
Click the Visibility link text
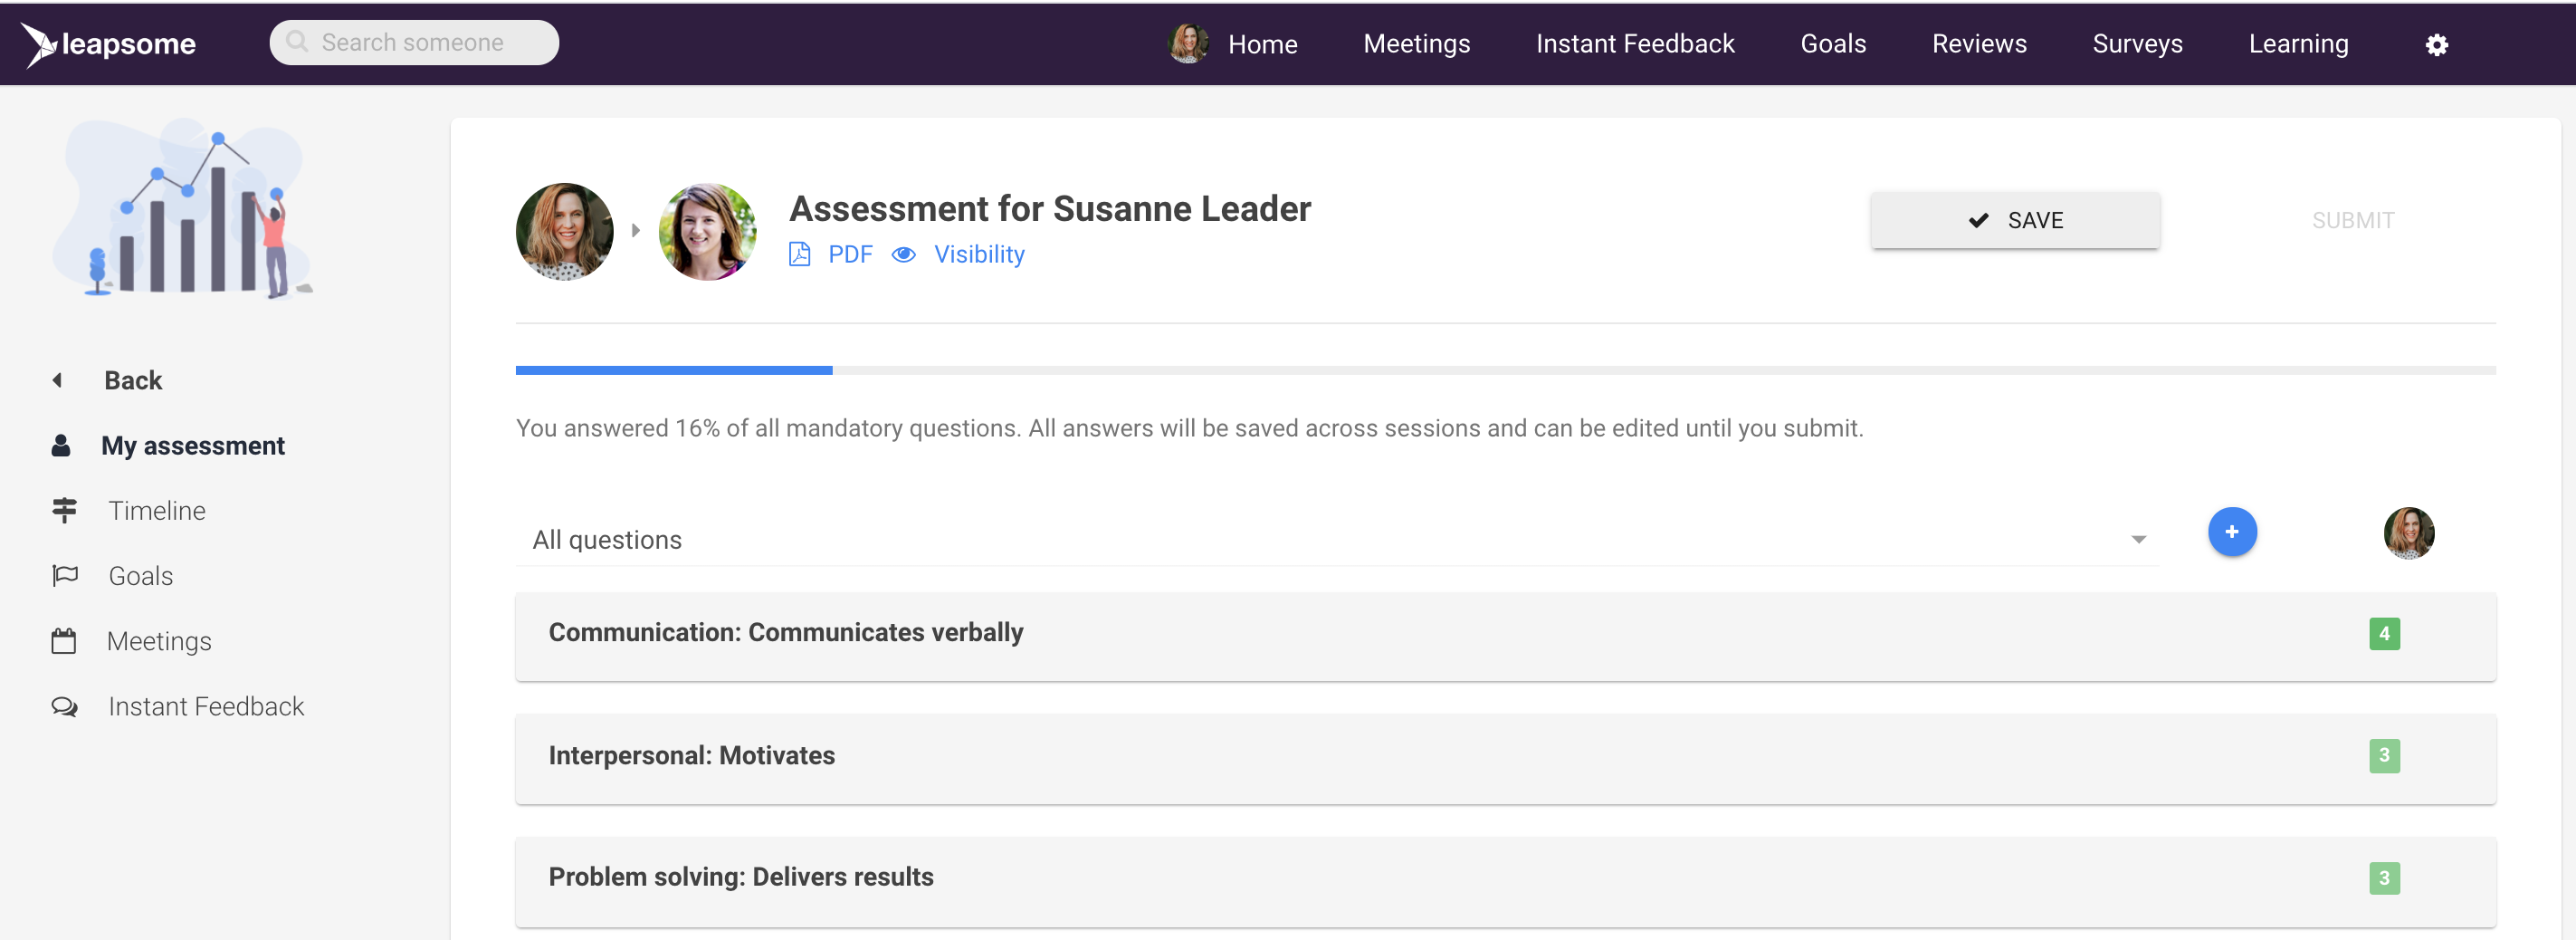click(x=978, y=255)
